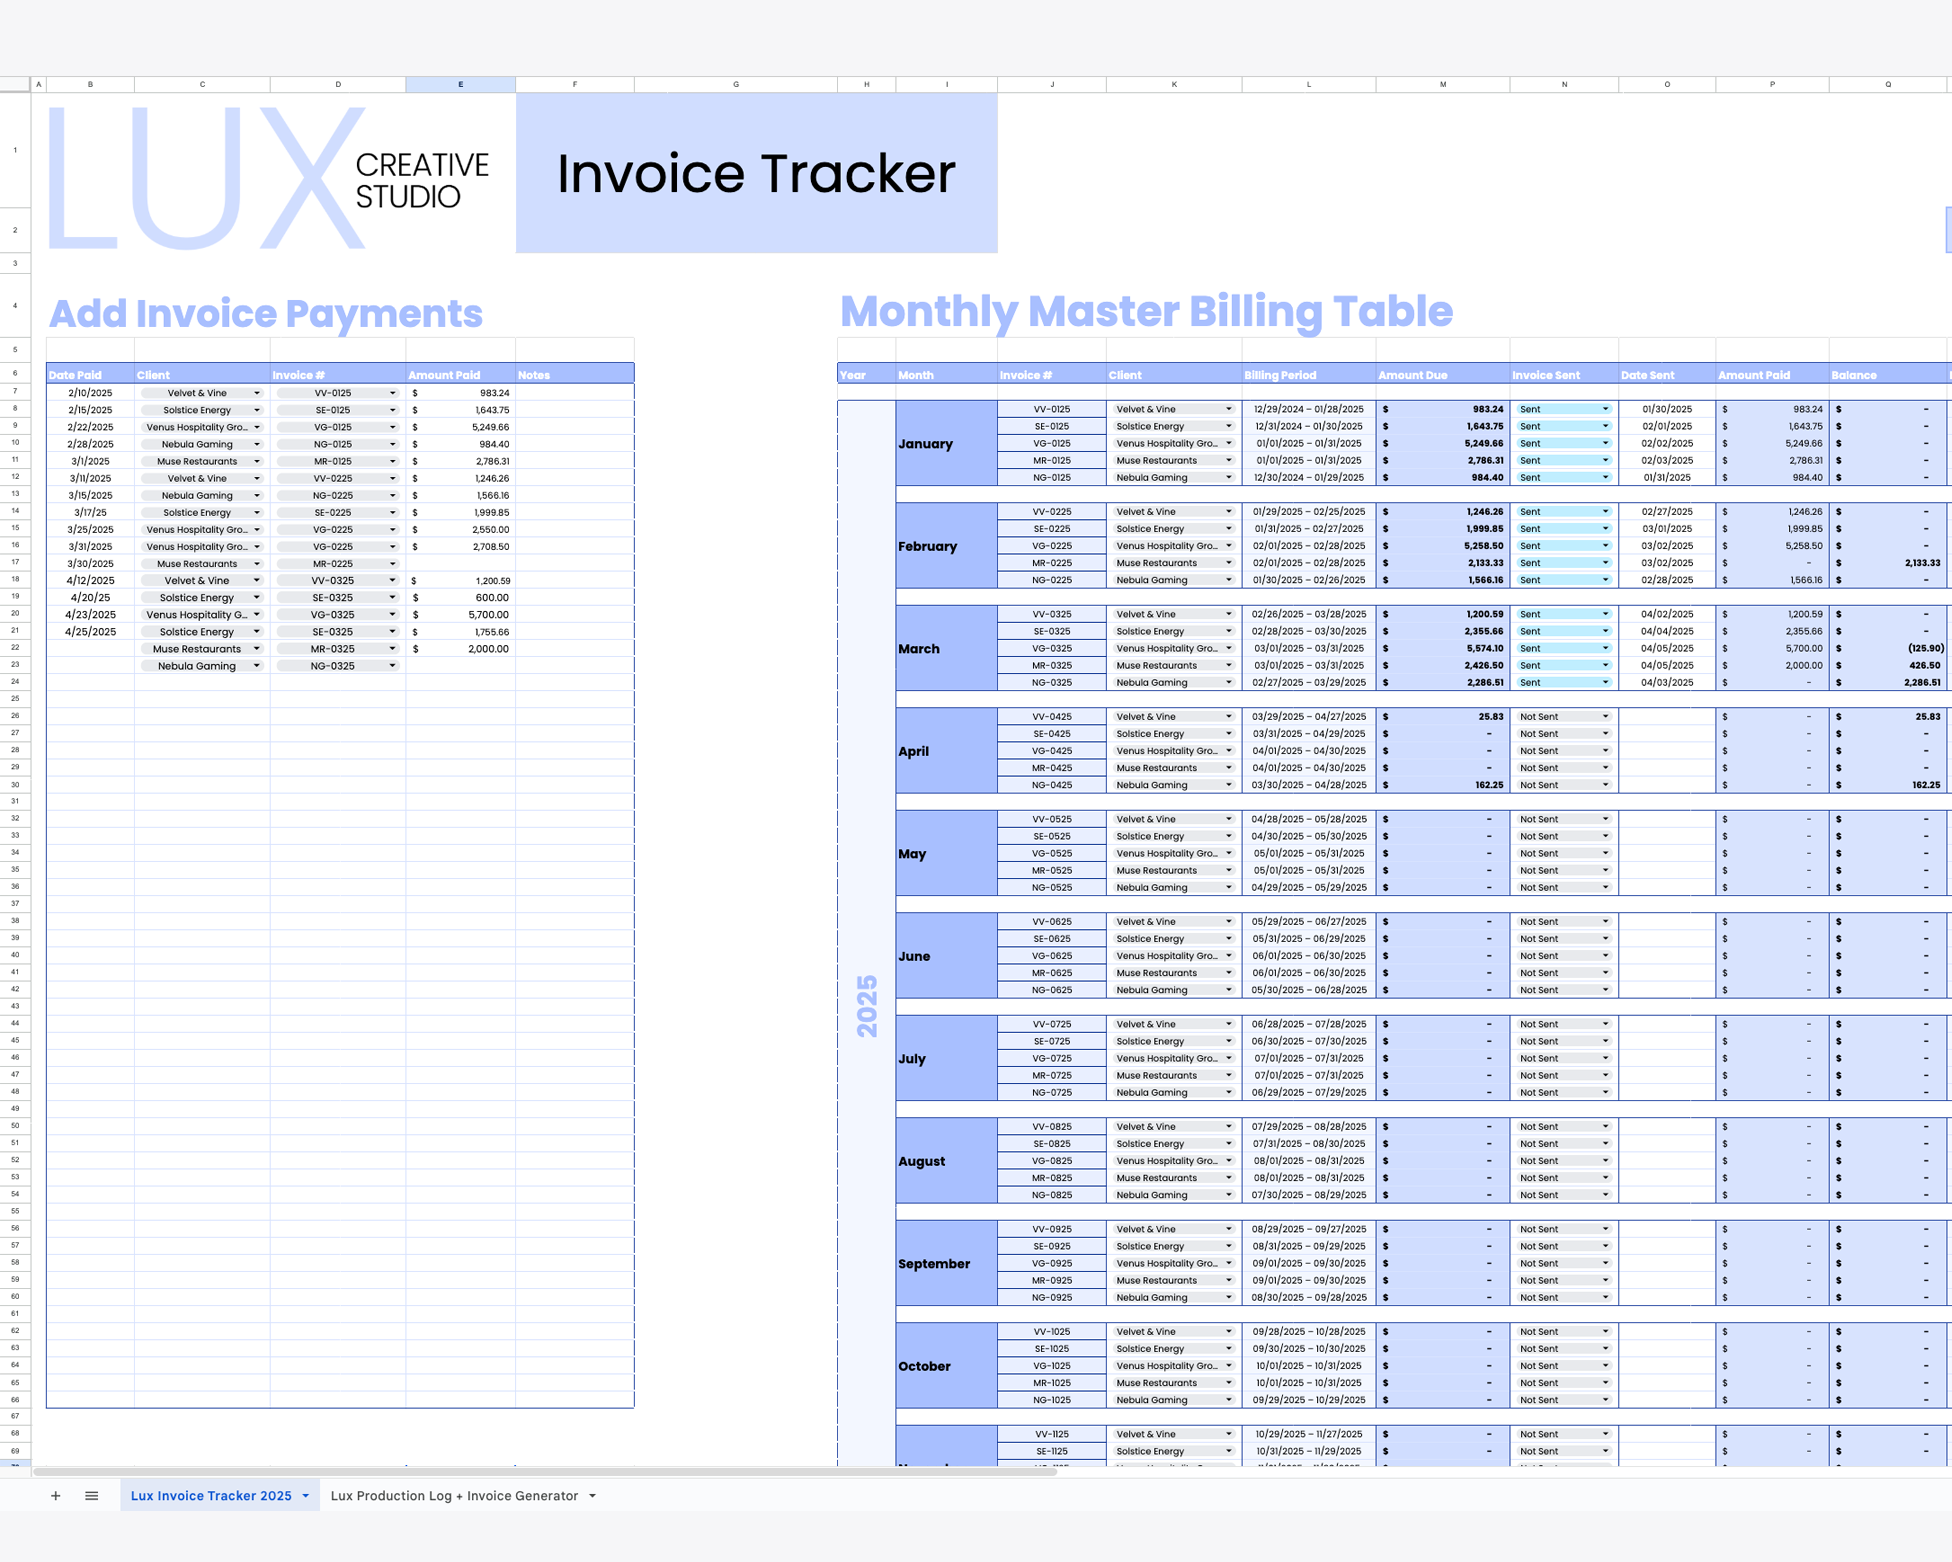Click the horizontal scrollbar at the bottom

(545, 1471)
